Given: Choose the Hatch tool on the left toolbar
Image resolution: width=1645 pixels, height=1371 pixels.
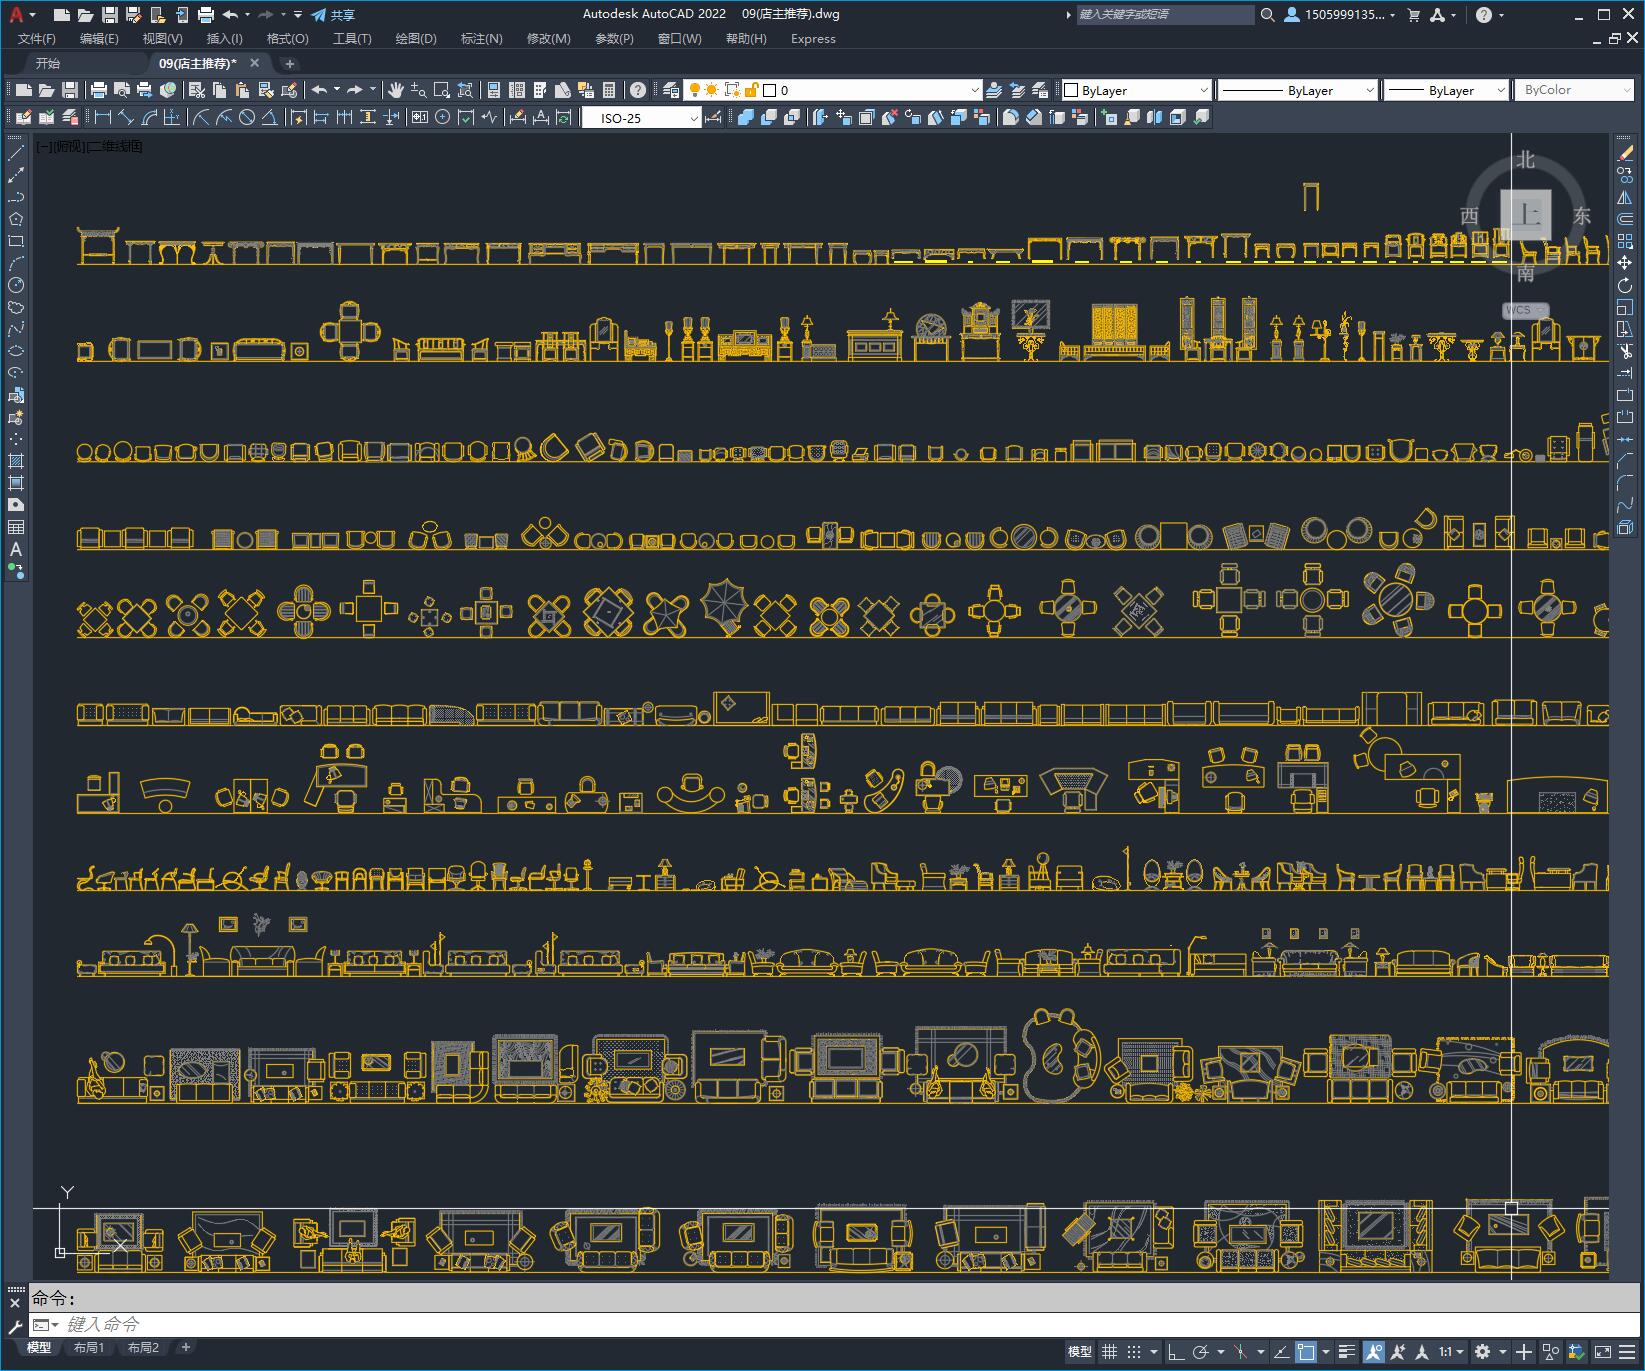Looking at the screenshot, I should (x=16, y=461).
